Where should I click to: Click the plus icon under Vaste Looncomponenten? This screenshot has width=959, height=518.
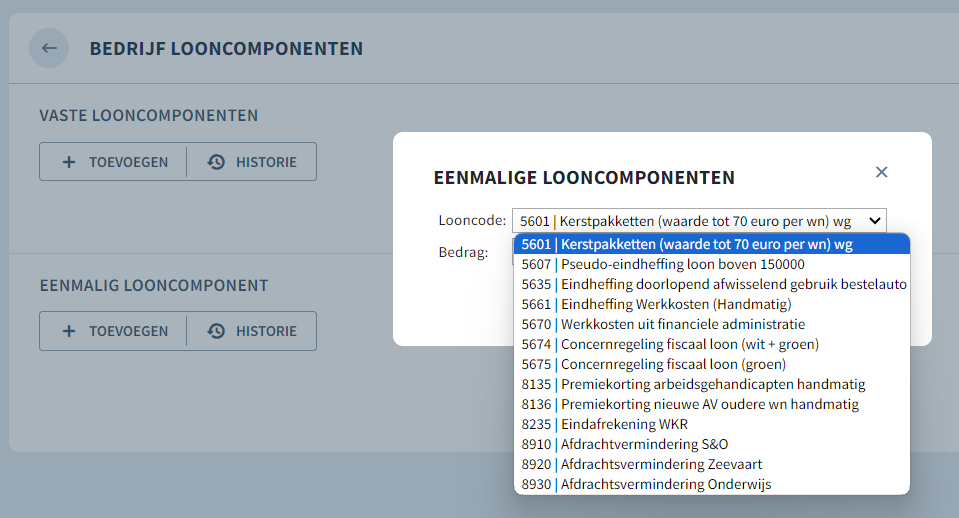point(69,162)
